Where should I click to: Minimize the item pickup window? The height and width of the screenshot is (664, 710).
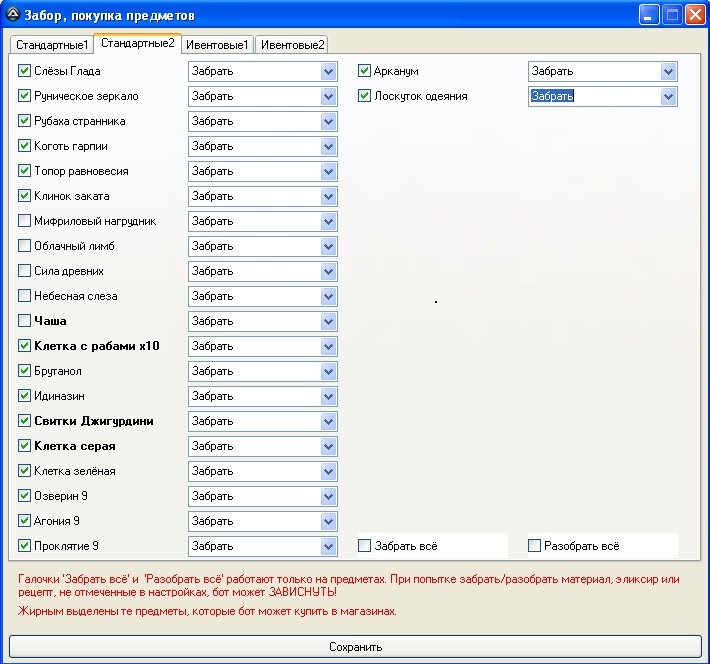pos(650,15)
